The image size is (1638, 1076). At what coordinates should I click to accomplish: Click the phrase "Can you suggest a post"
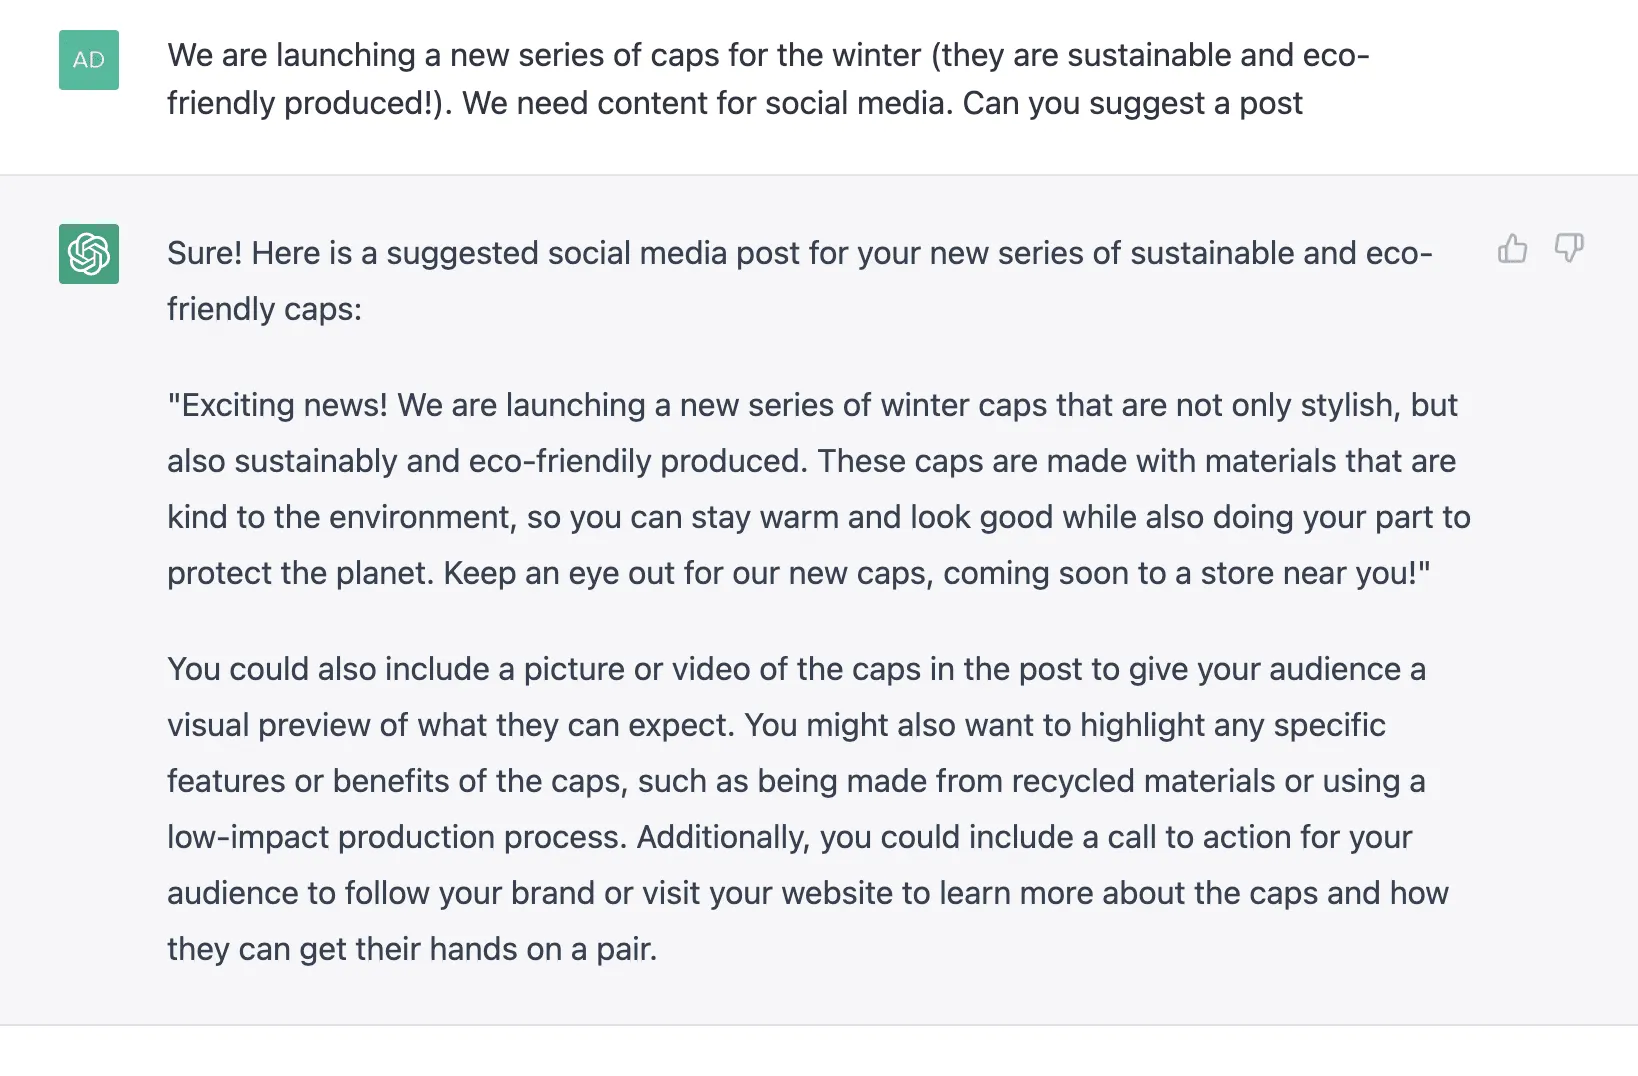[x=1132, y=104]
